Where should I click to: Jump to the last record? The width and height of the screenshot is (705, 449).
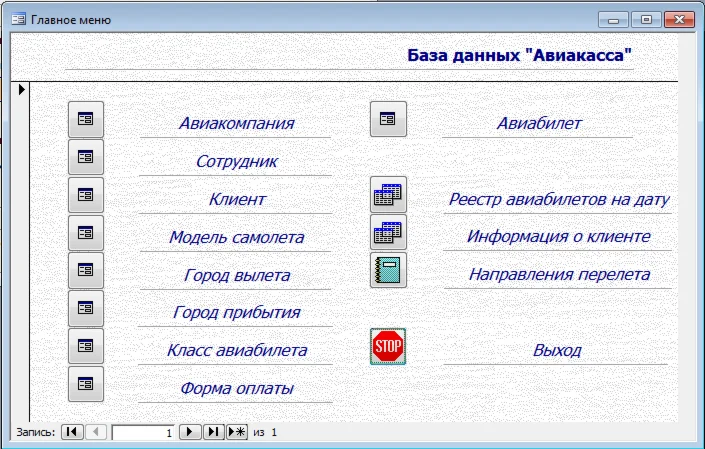click(213, 432)
